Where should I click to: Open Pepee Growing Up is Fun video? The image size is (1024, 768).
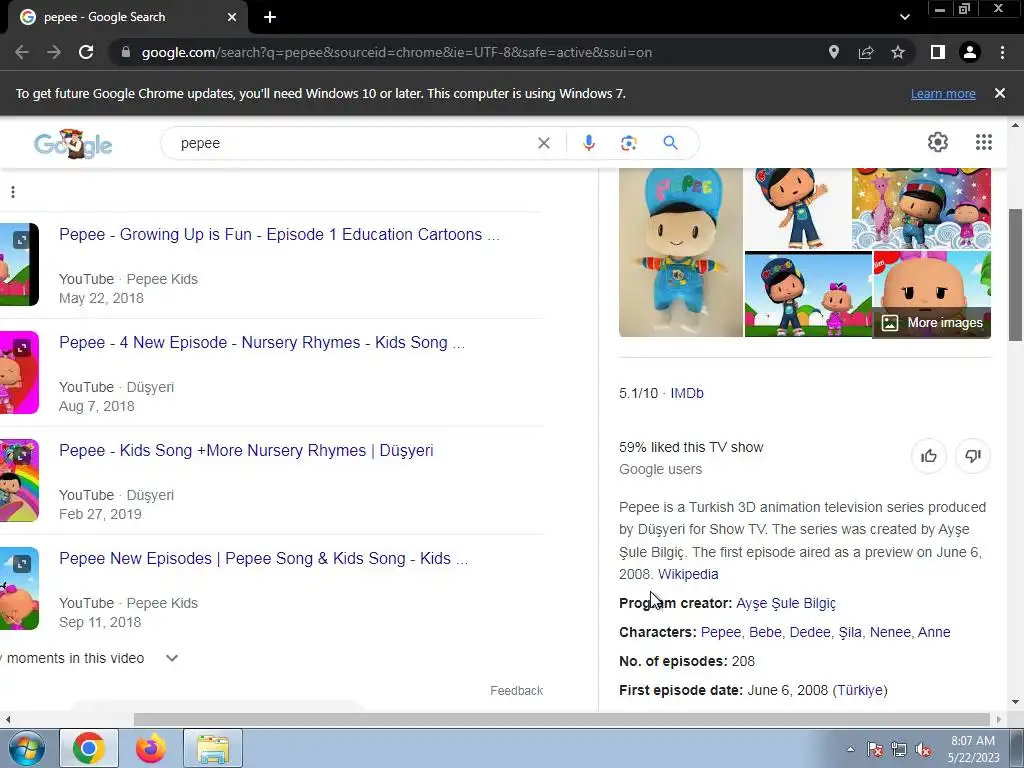280,234
